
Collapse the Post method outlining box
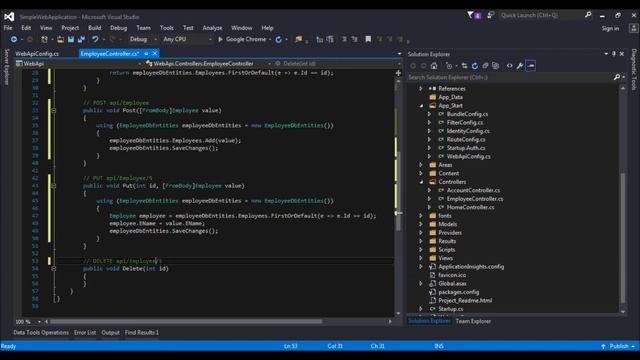coord(53,111)
